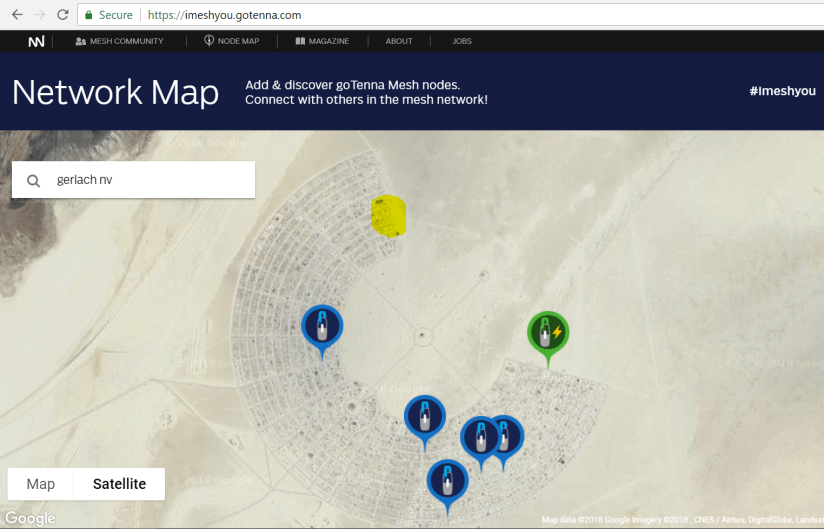824x529 pixels.
Task: Open the Mesh Community menu
Action: (119, 41)
